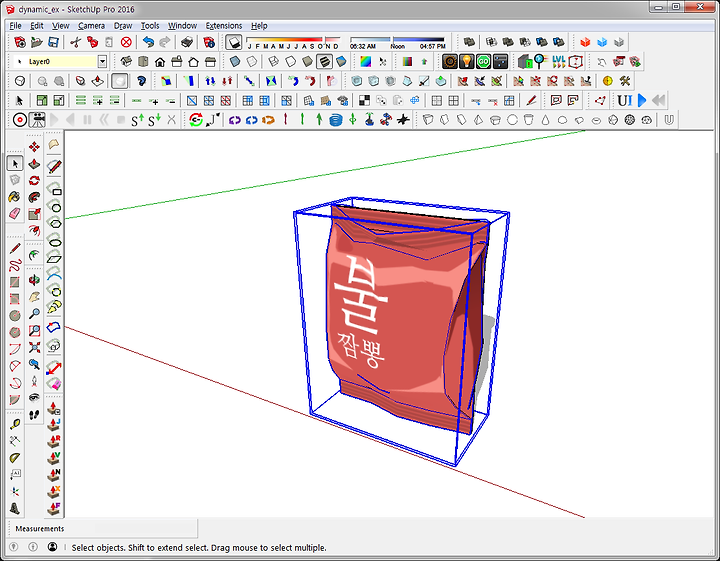Select the Look Around eye tool
The height and width of the screenshot is (561, 720).
pyautogui.click(x=34, y=397)
